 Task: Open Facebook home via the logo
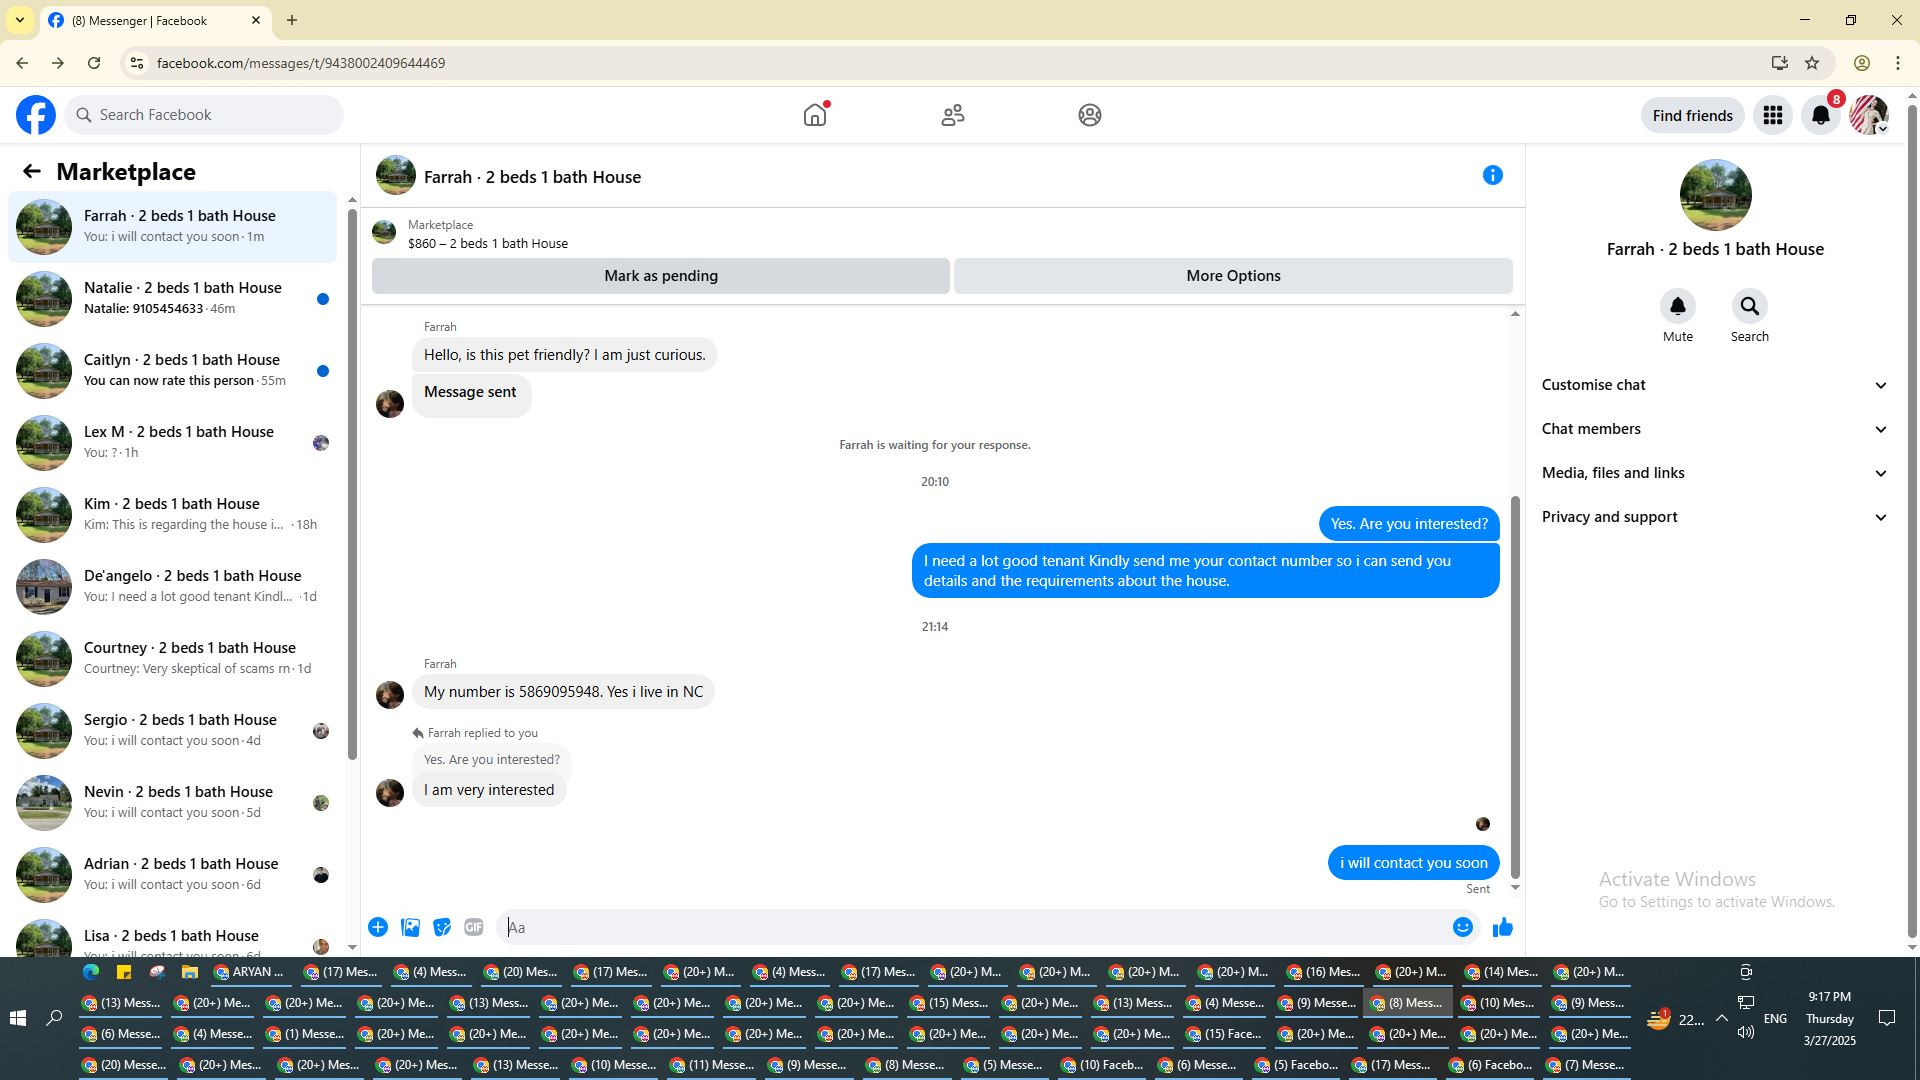click(x=36, y=115)
